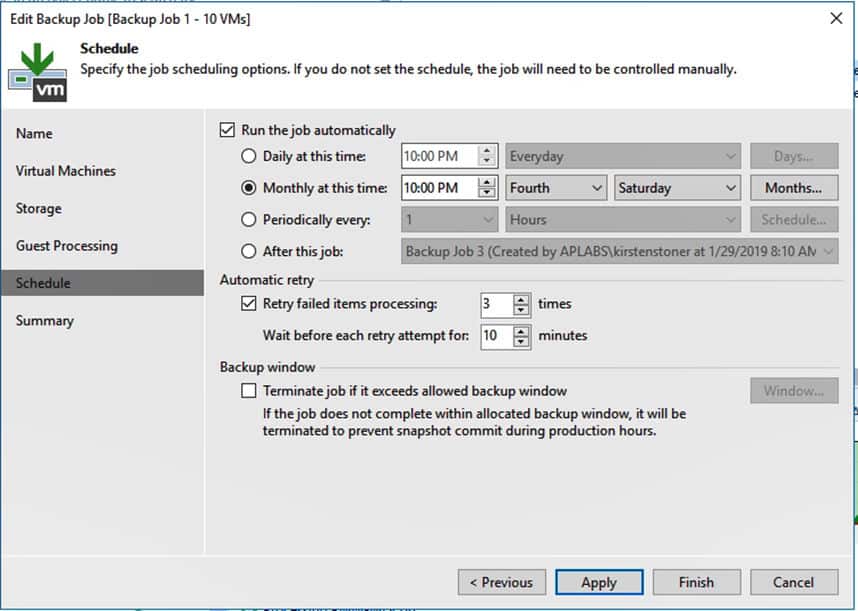This screenshot has height=611, width=858.
Task: Click the Days... button
Action: point(794,156)
